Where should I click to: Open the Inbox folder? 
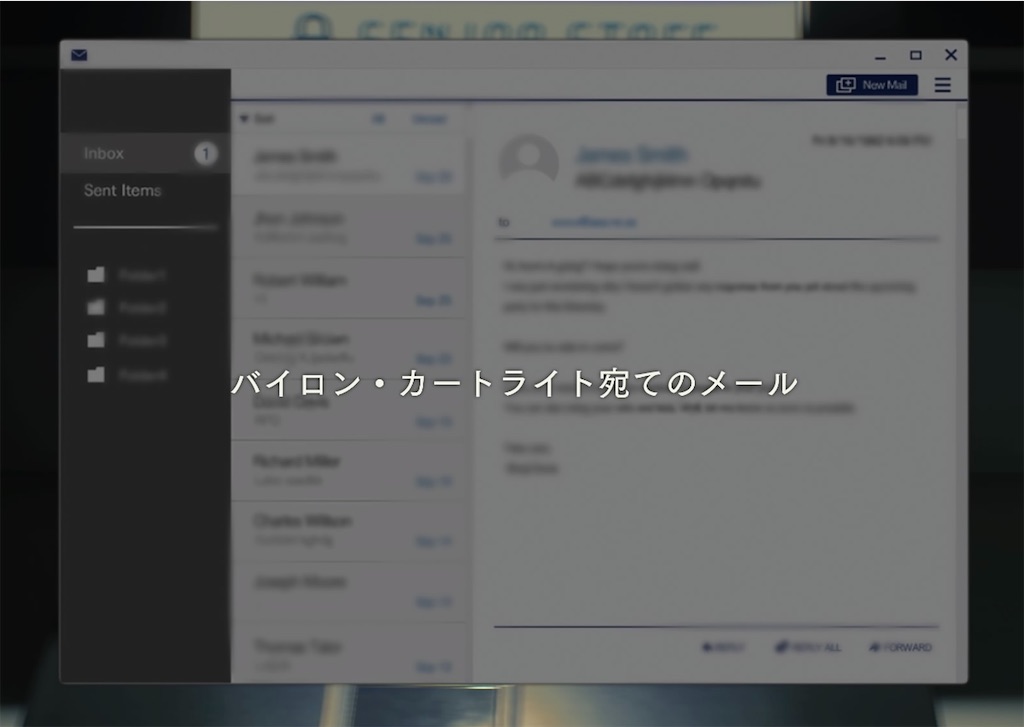(145, 153)
